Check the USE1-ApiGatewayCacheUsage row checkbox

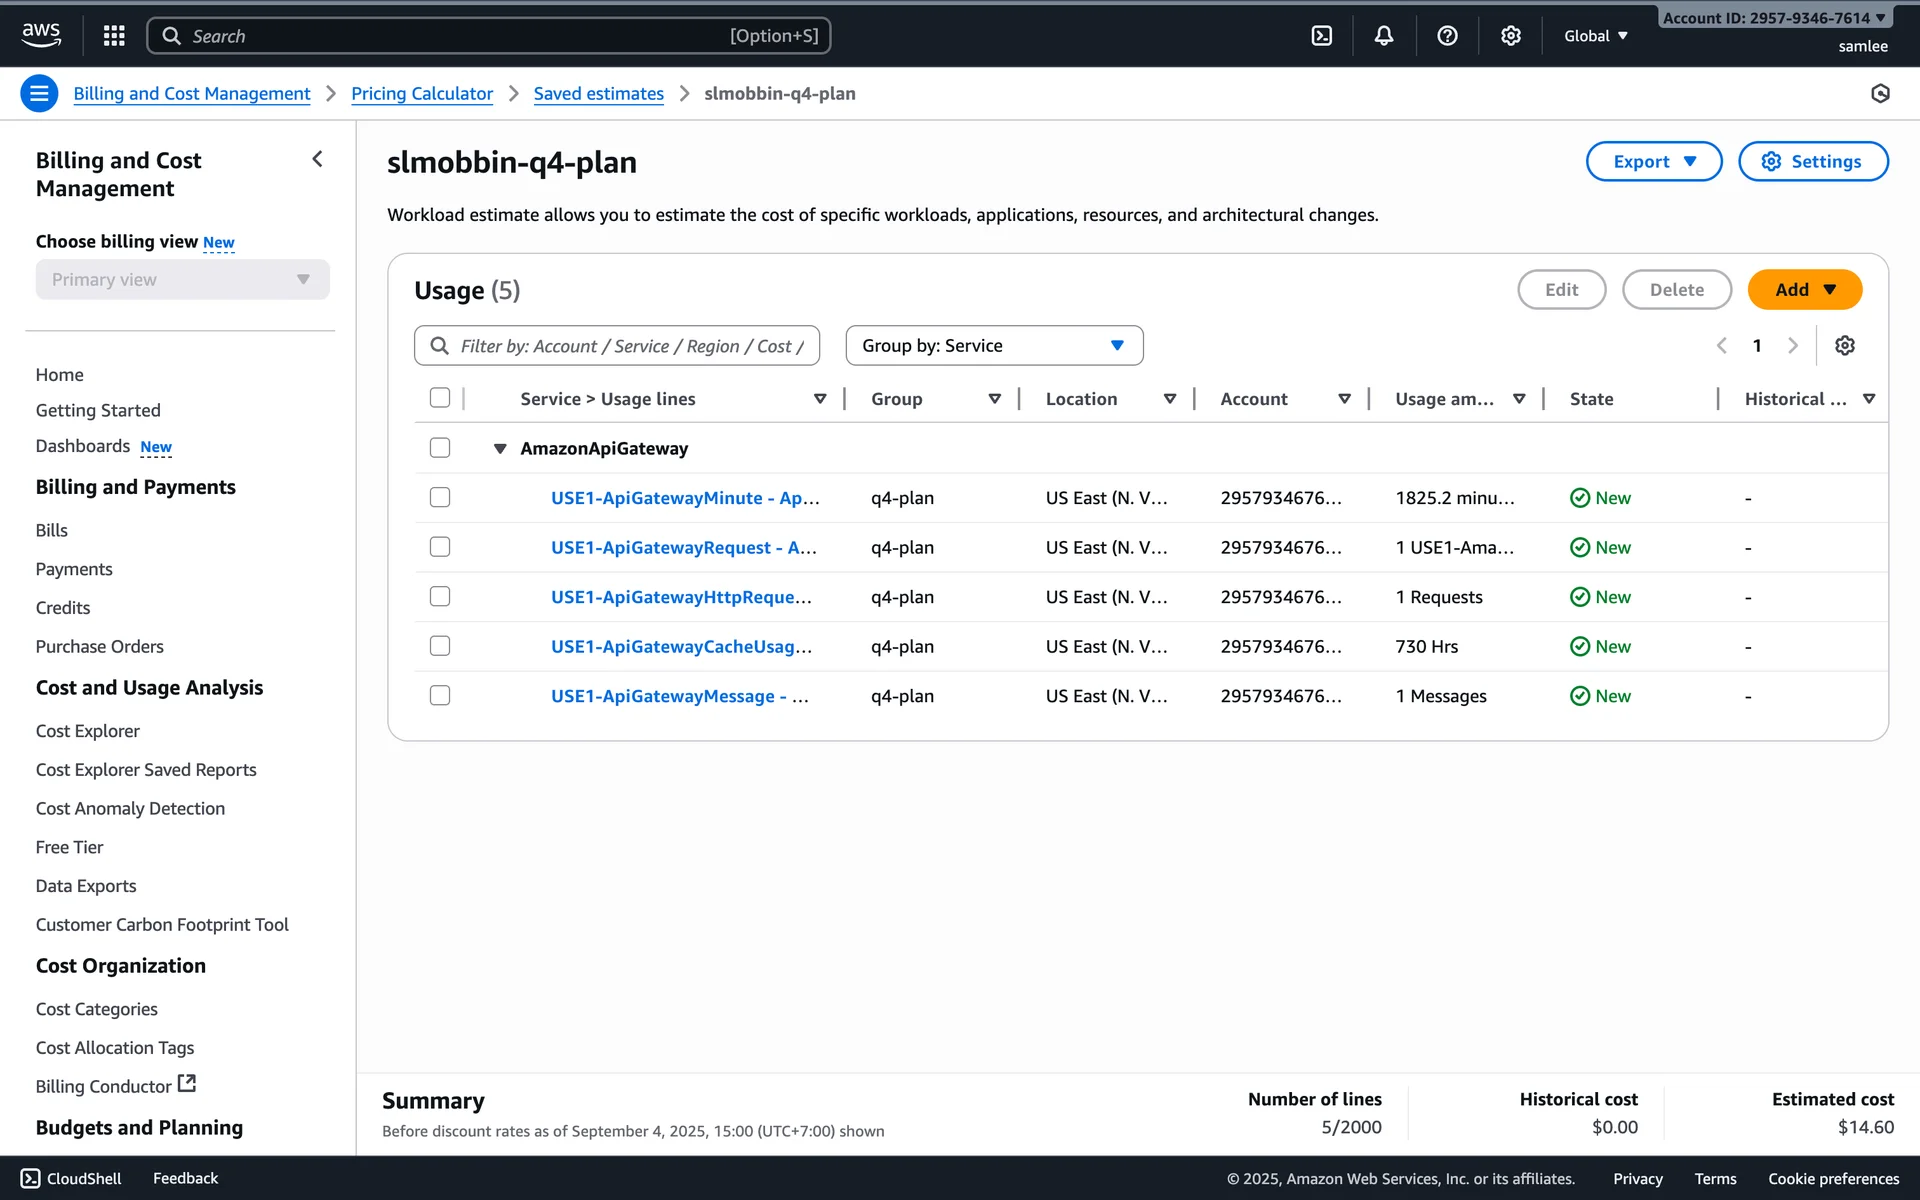click(x=440, y=646)
